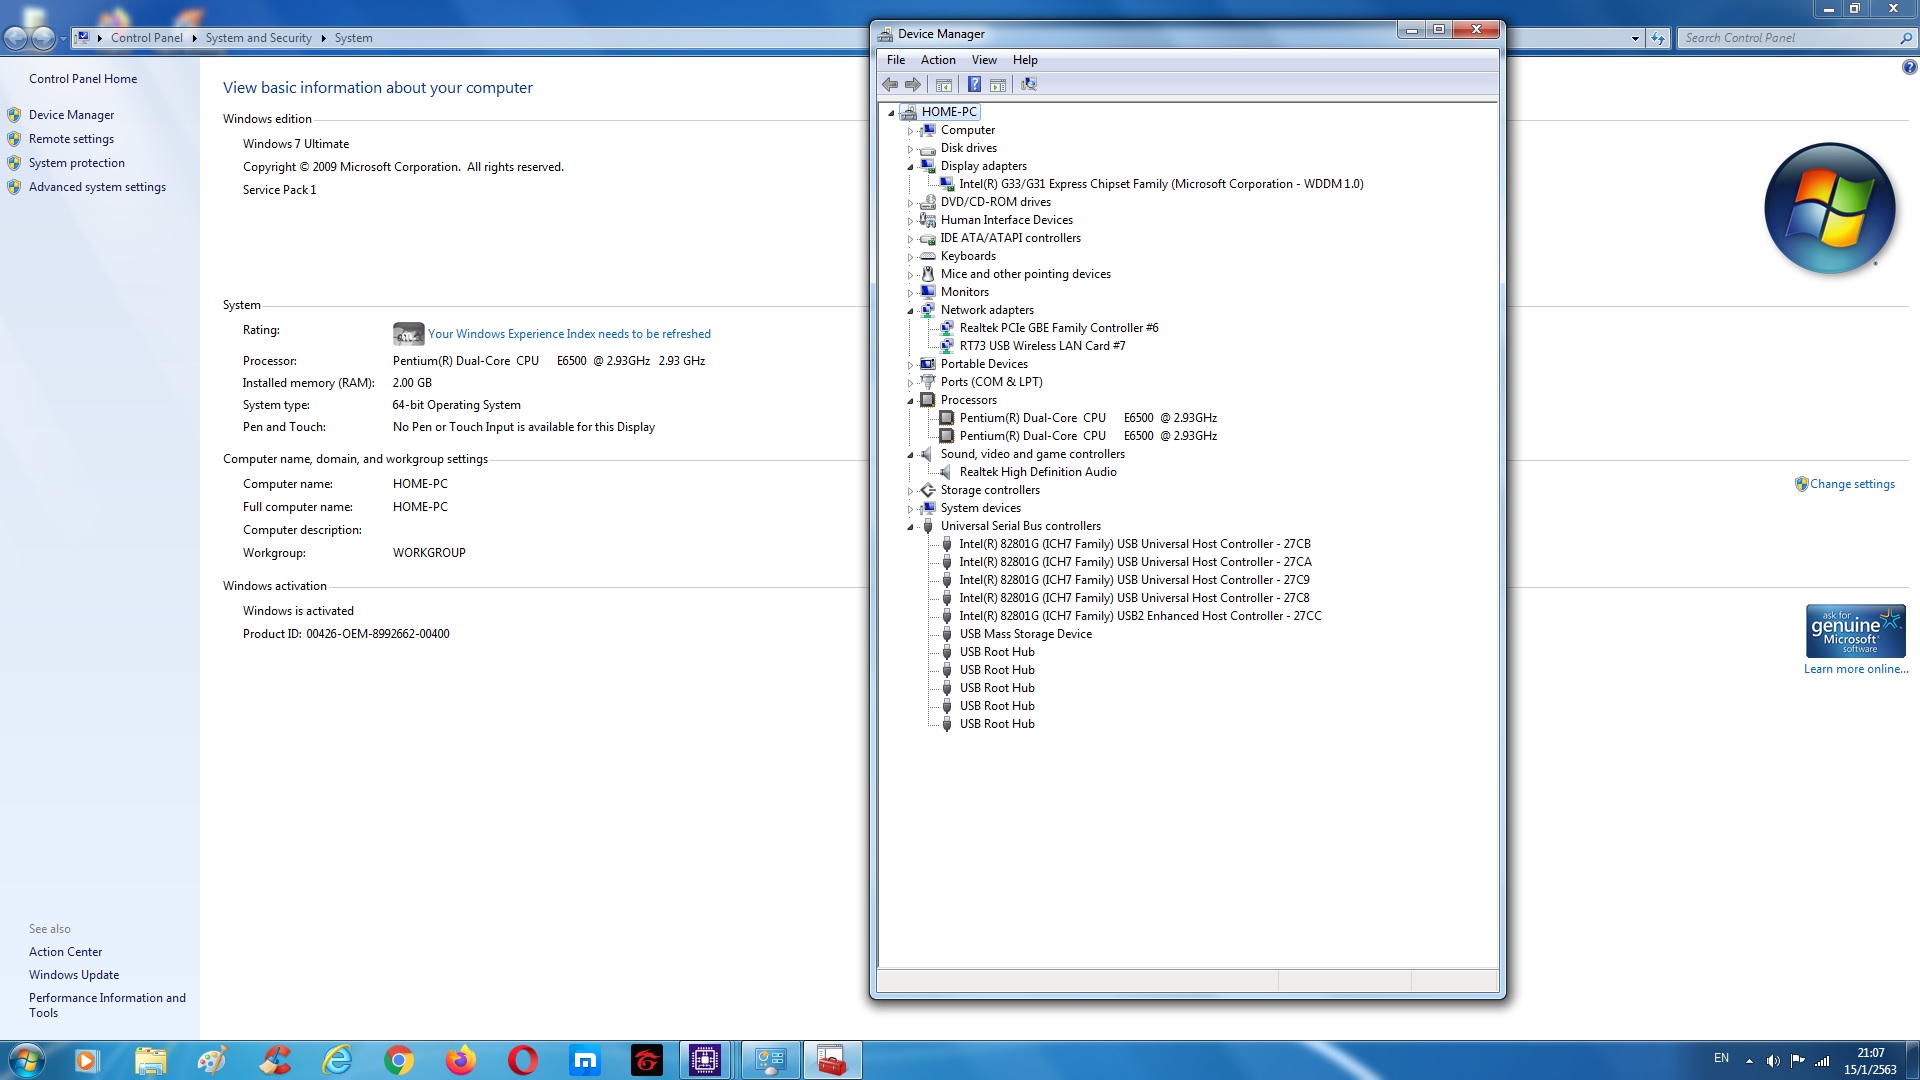Open Action Center flag icon in tray
Screen dimensions: 1920x1080
click(1798, 1061)
